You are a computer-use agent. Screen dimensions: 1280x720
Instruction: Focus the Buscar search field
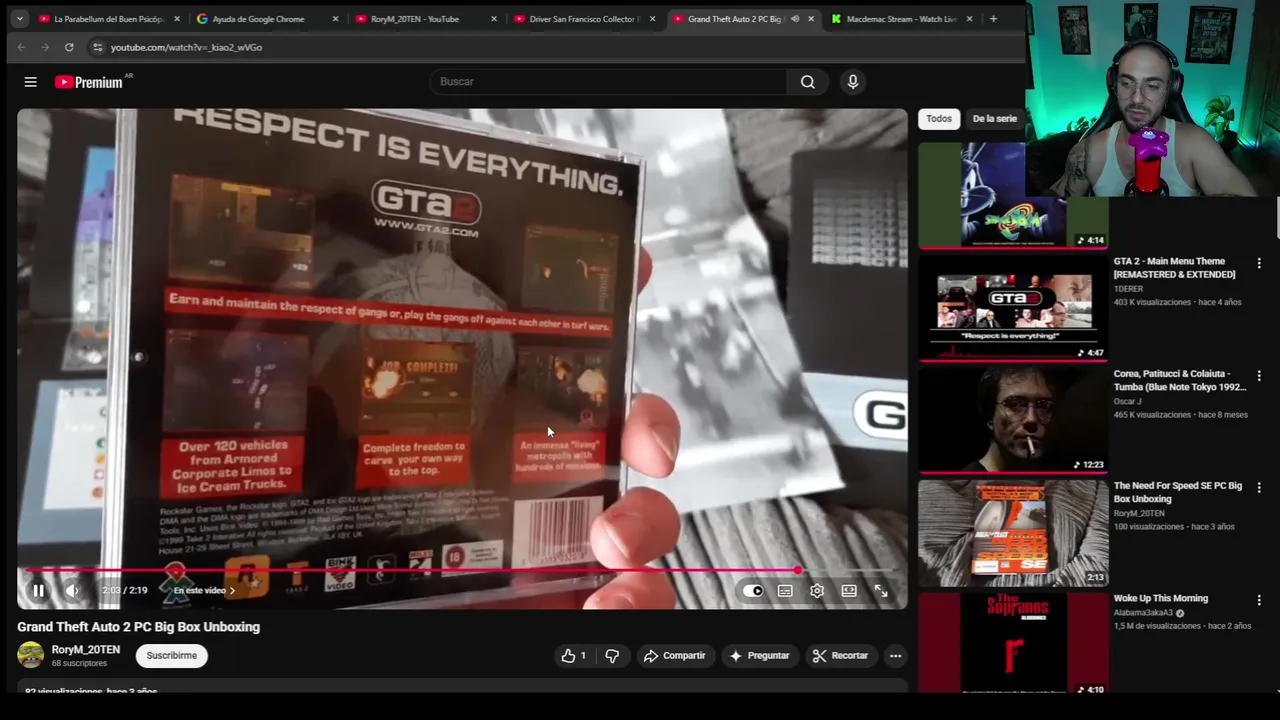click(610, 82)
